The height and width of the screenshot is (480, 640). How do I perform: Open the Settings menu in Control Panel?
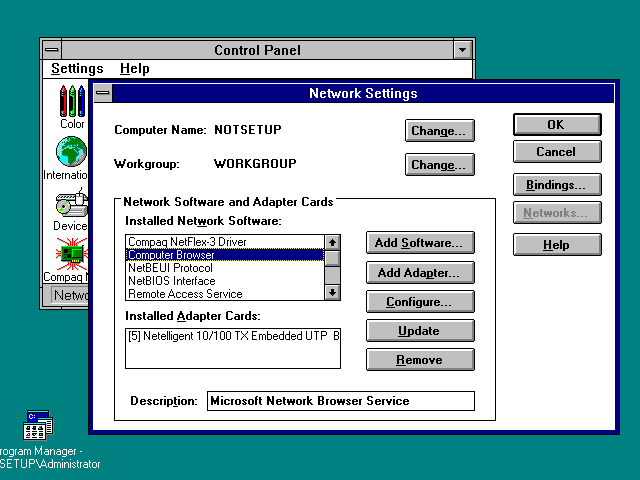click(x=77, y=69)
